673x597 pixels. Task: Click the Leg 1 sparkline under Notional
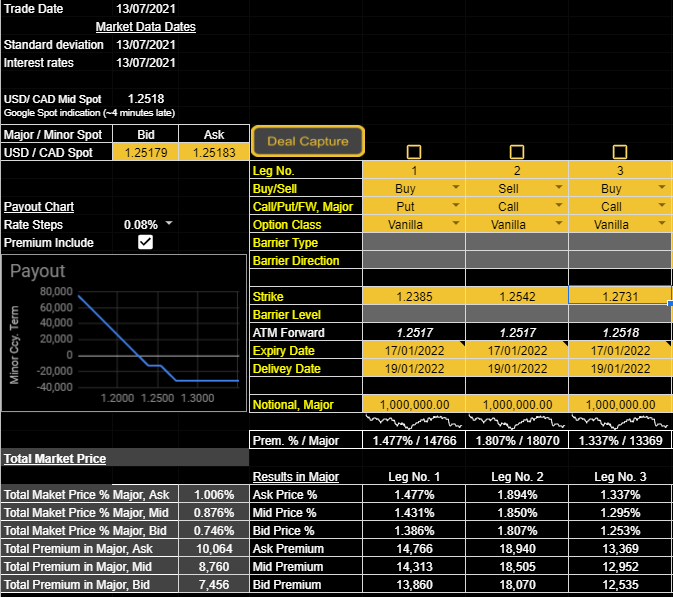[x=413, y=422]
